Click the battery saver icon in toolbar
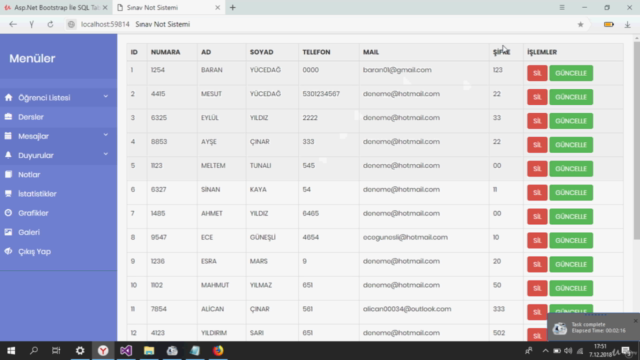640x360 pixels. tap(609, 24)
